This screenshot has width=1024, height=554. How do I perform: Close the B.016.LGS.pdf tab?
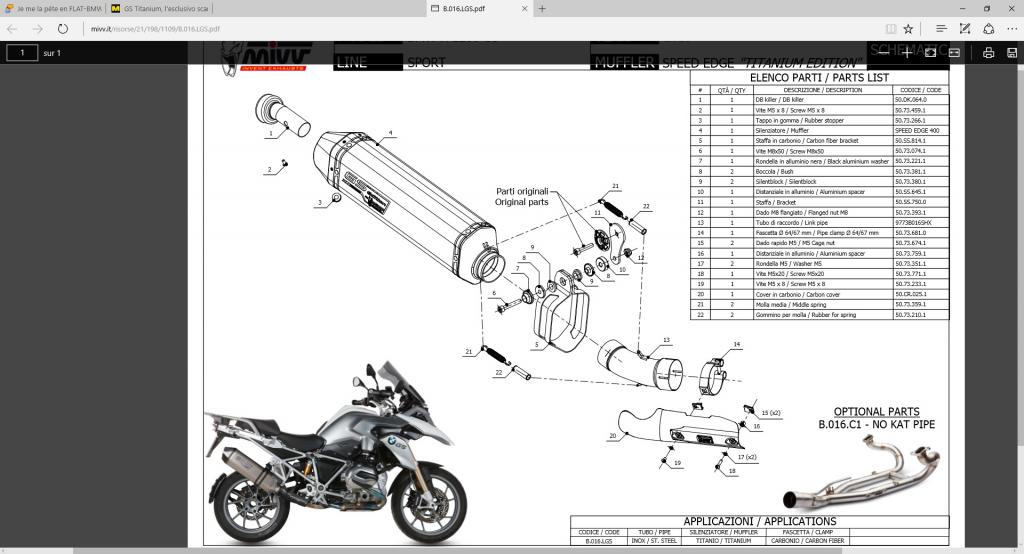[x=524, y=8]
